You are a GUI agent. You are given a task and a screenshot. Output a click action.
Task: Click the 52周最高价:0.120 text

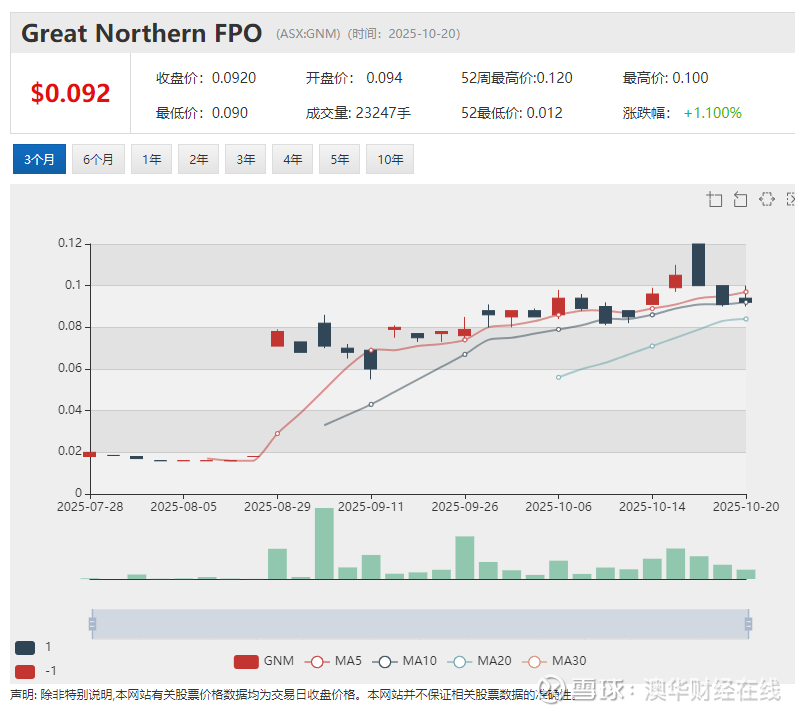(516, 78)
